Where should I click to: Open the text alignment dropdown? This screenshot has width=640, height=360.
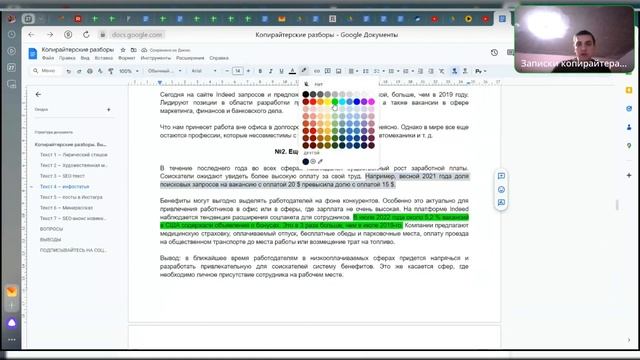coord(352,71)
